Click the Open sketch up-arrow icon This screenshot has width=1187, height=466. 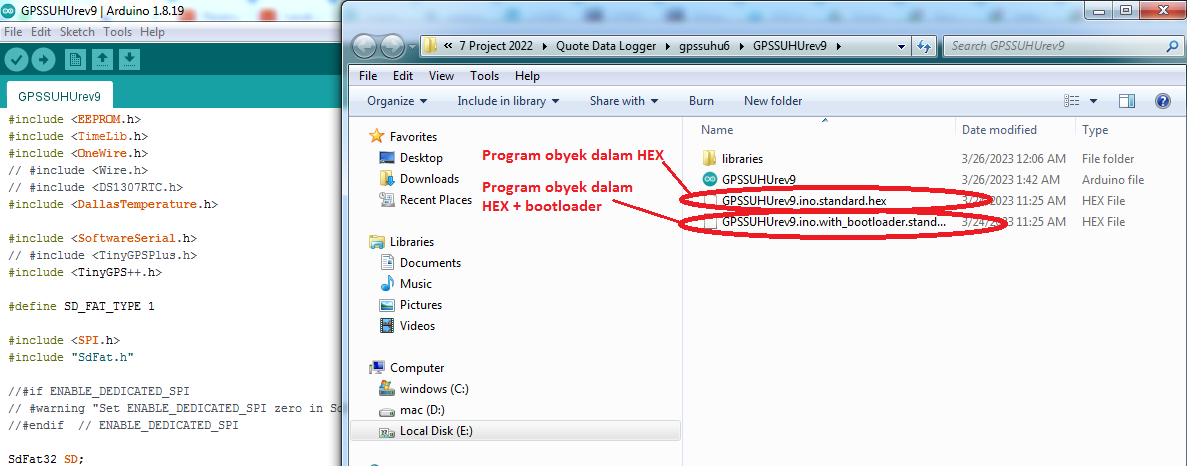click(x=102, y=60)
